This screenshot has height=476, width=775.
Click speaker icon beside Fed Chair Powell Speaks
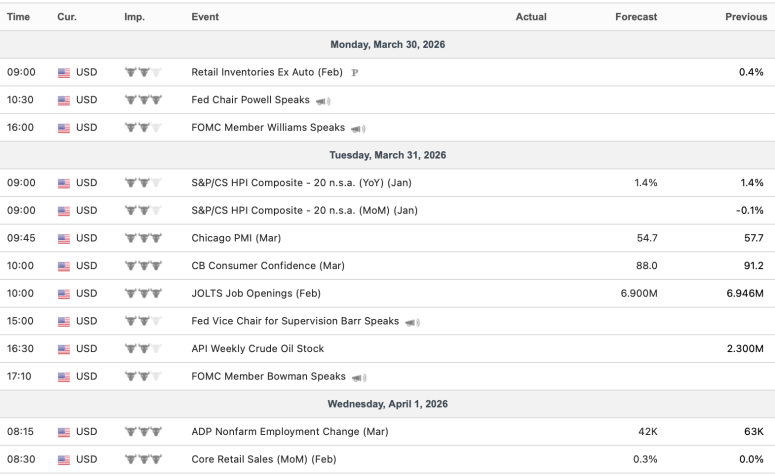pos(324,100)
